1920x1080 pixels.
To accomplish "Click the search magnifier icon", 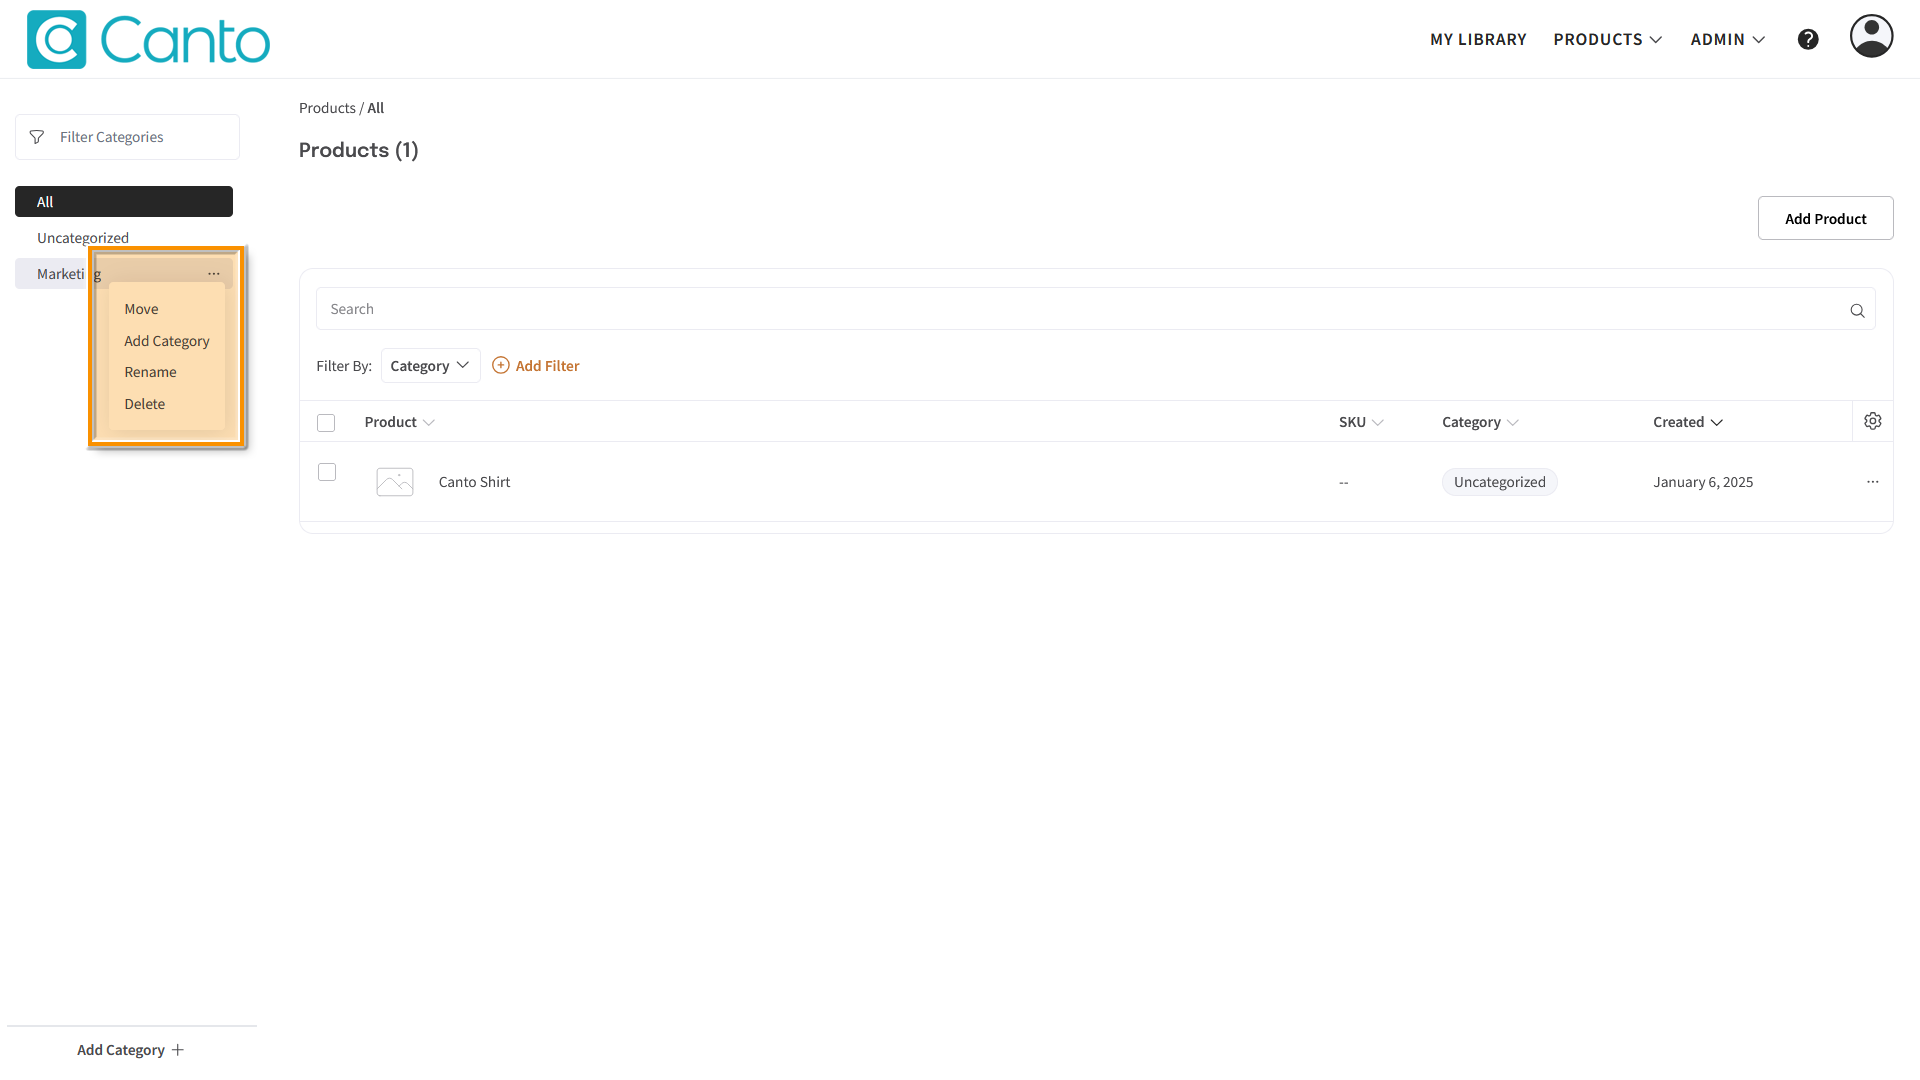I will [1857, 310].
